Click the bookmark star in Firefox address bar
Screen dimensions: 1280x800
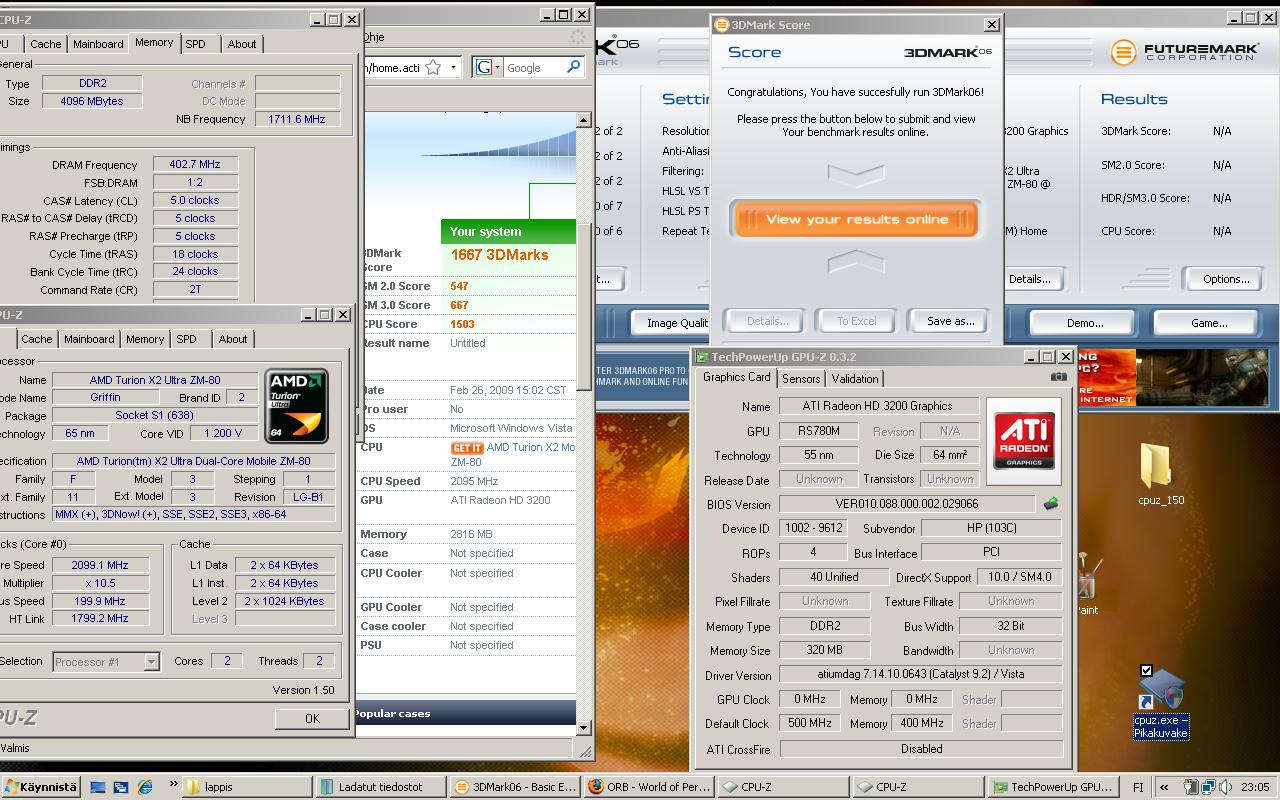pyautogui.click(x=433, y=68)
